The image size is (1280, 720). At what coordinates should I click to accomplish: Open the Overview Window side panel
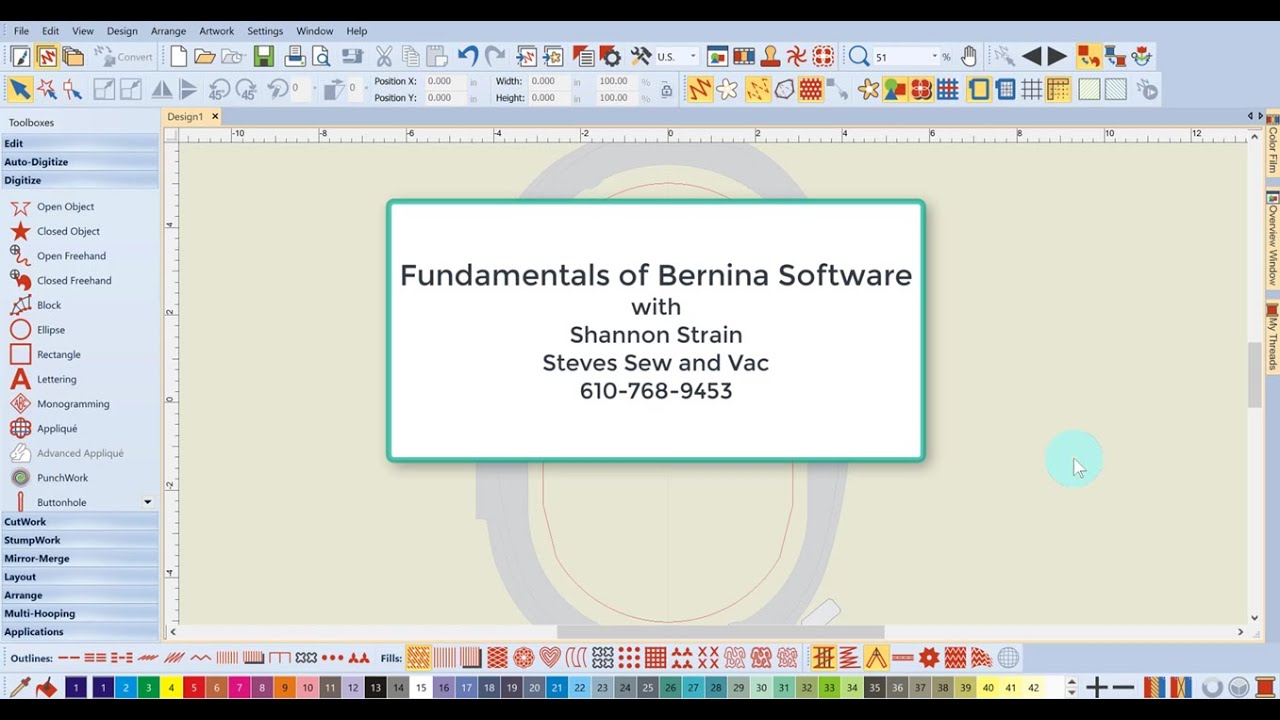click(x=1273, y=239)
